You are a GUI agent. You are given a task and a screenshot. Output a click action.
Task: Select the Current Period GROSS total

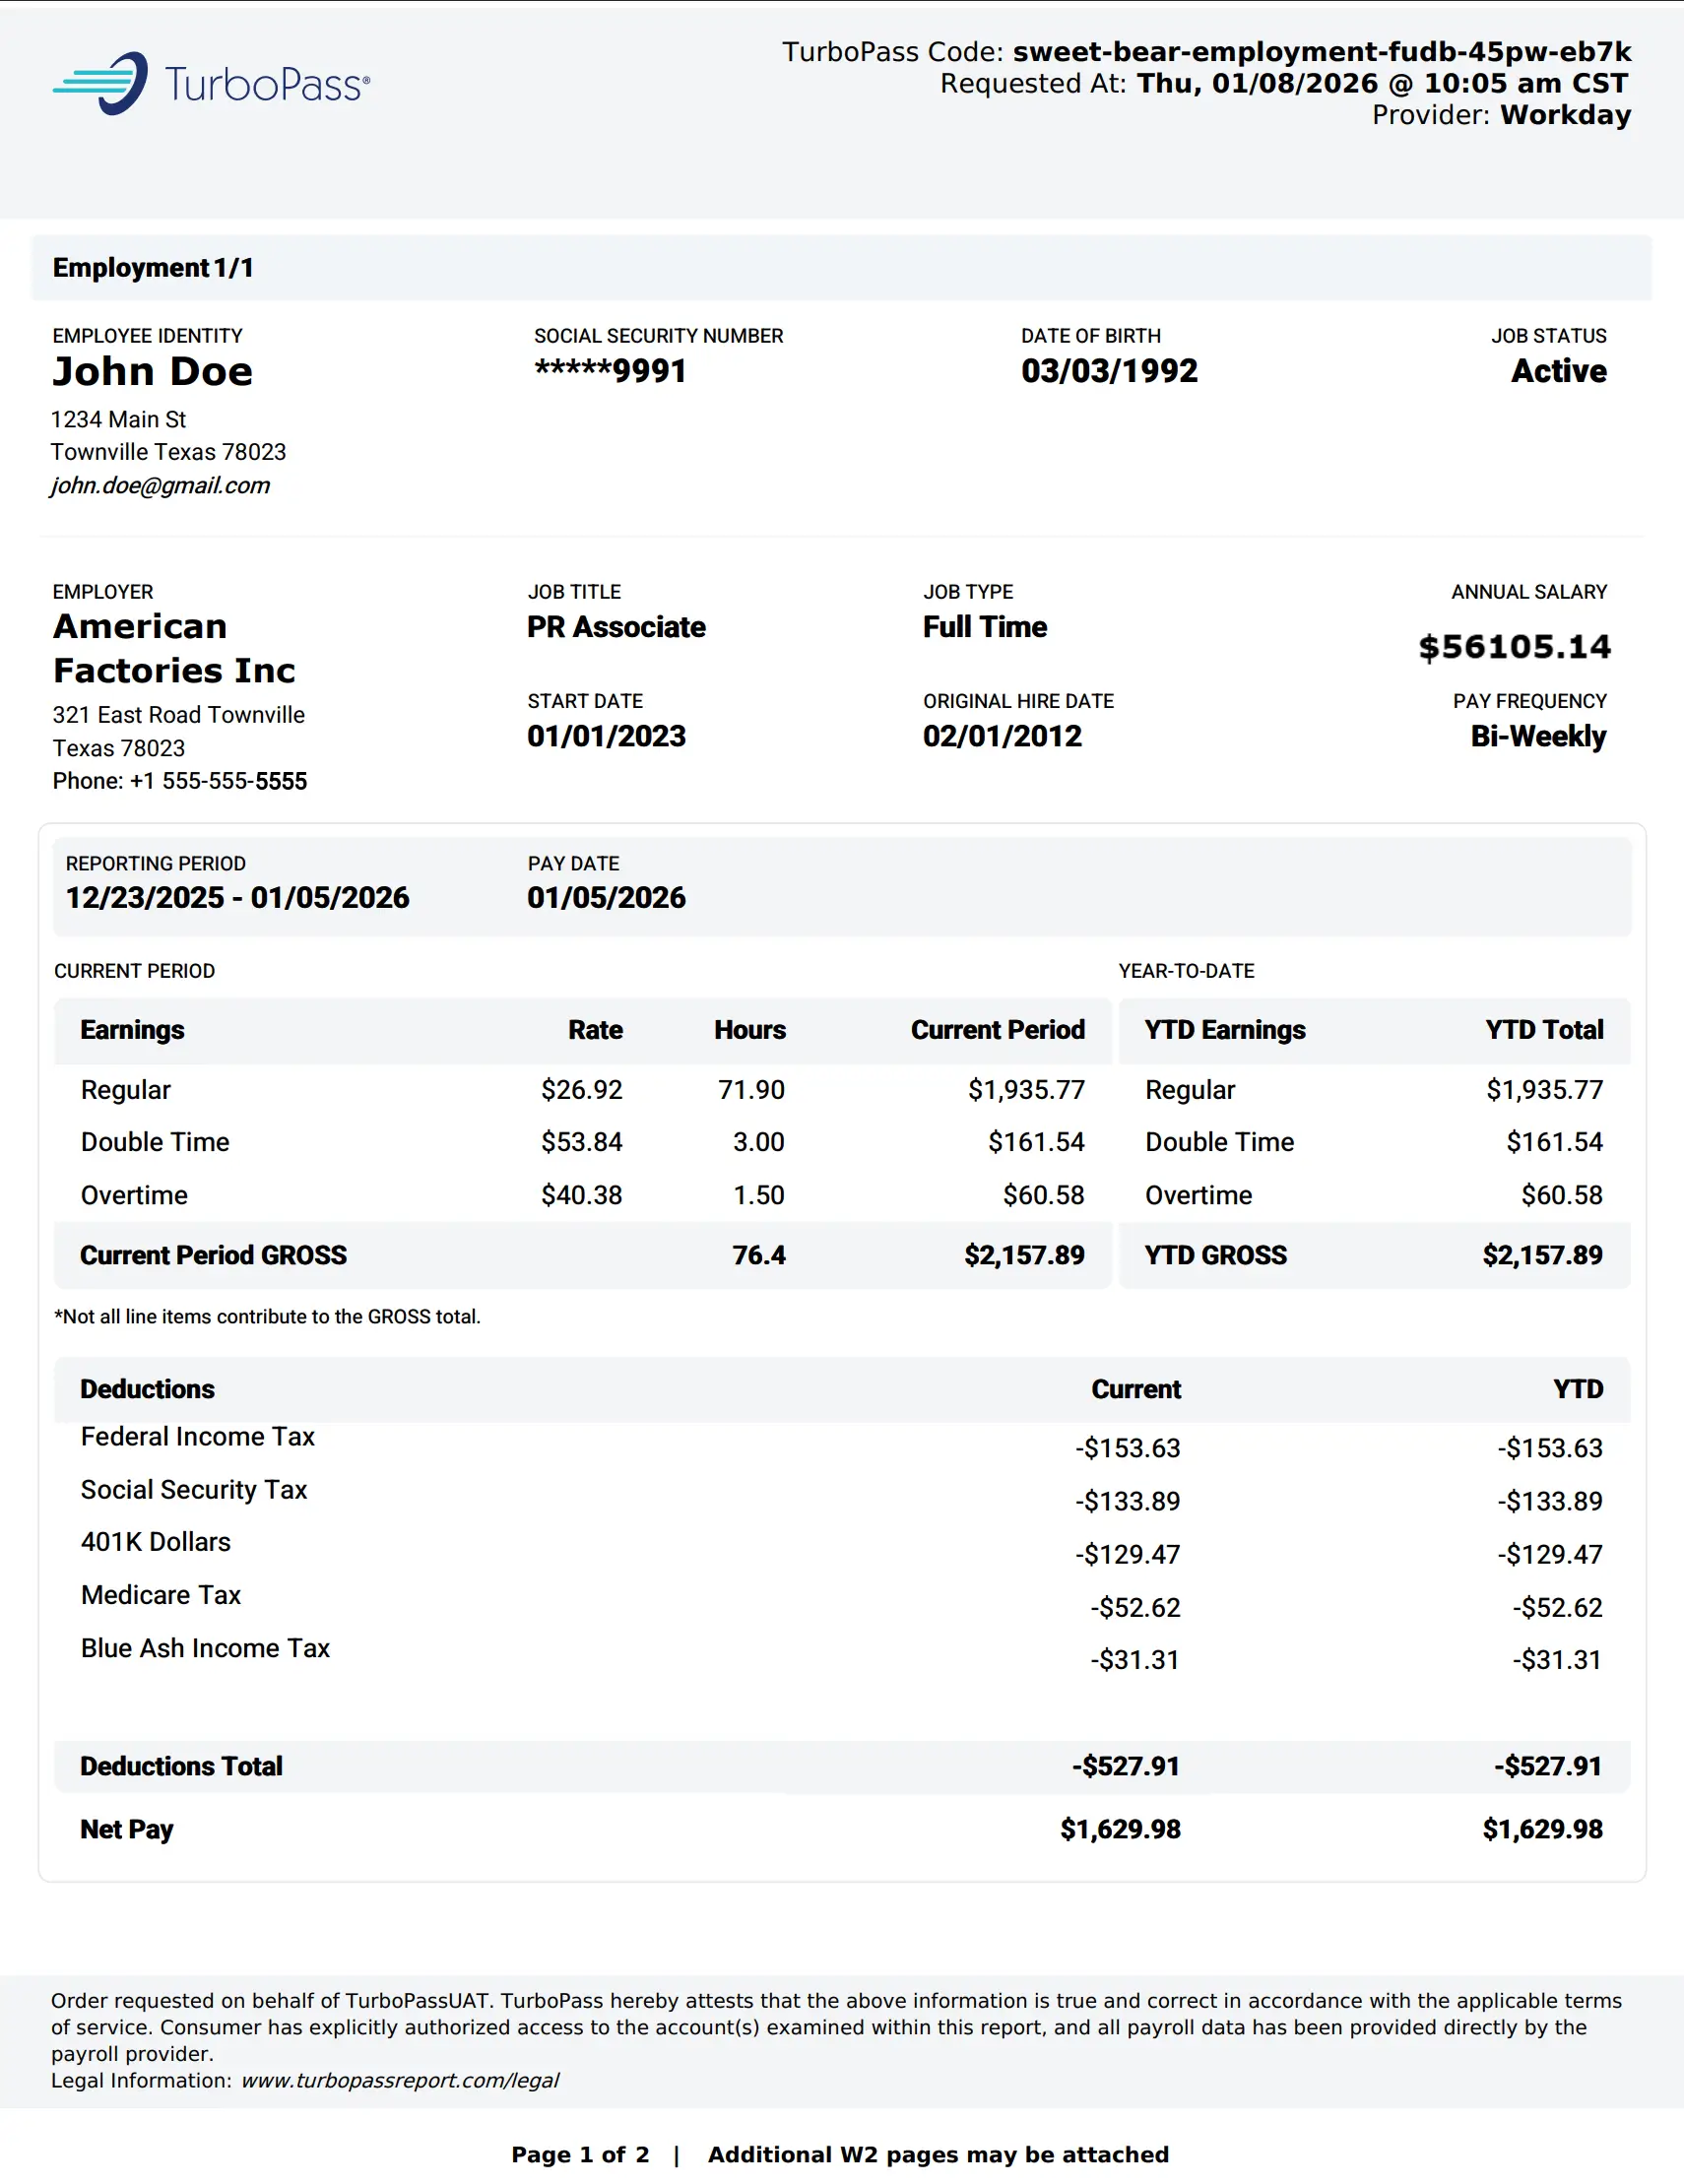click(213, 1255)
